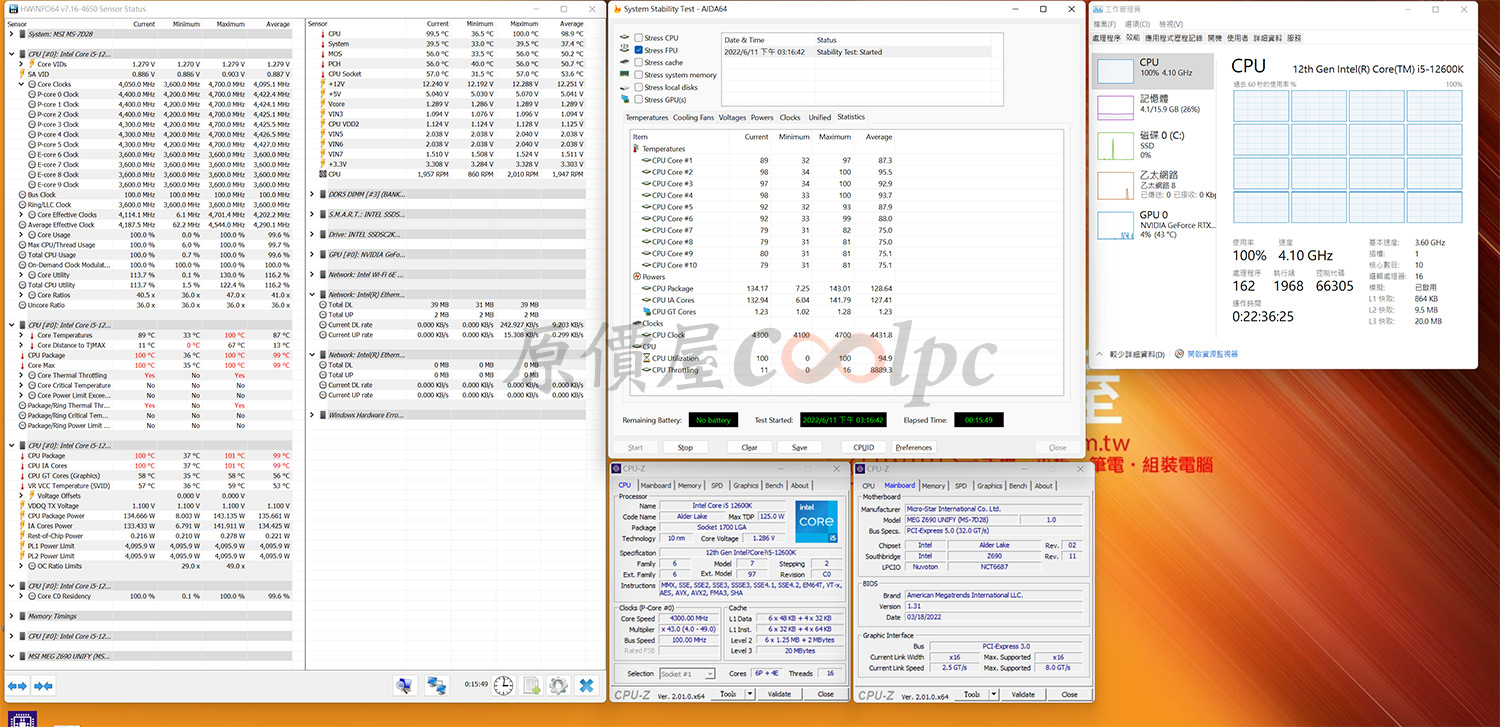This screenshot has width=1500, height=727.
Task: Click the CPUID button in AIDA64
Action: click(x=863, y=447)
